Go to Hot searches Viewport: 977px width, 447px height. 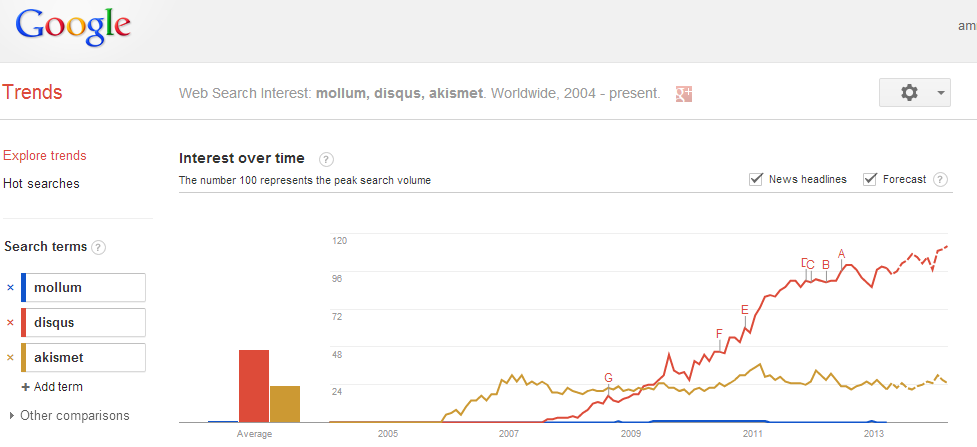(41, 184)
